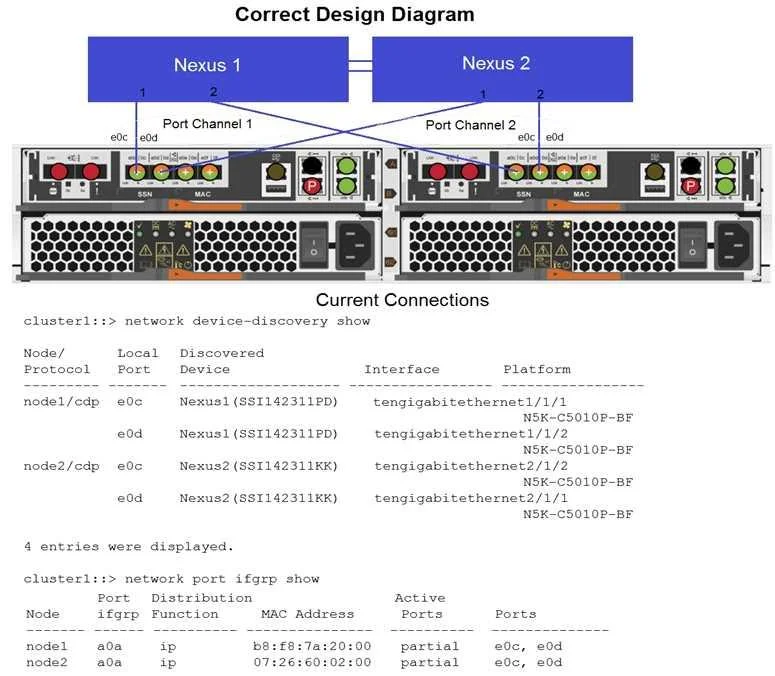Viewport: 775px width, 676px height.
Task: Click node1 MAC address b8:f8:7a:20:00
Action: tap(312, 646)
